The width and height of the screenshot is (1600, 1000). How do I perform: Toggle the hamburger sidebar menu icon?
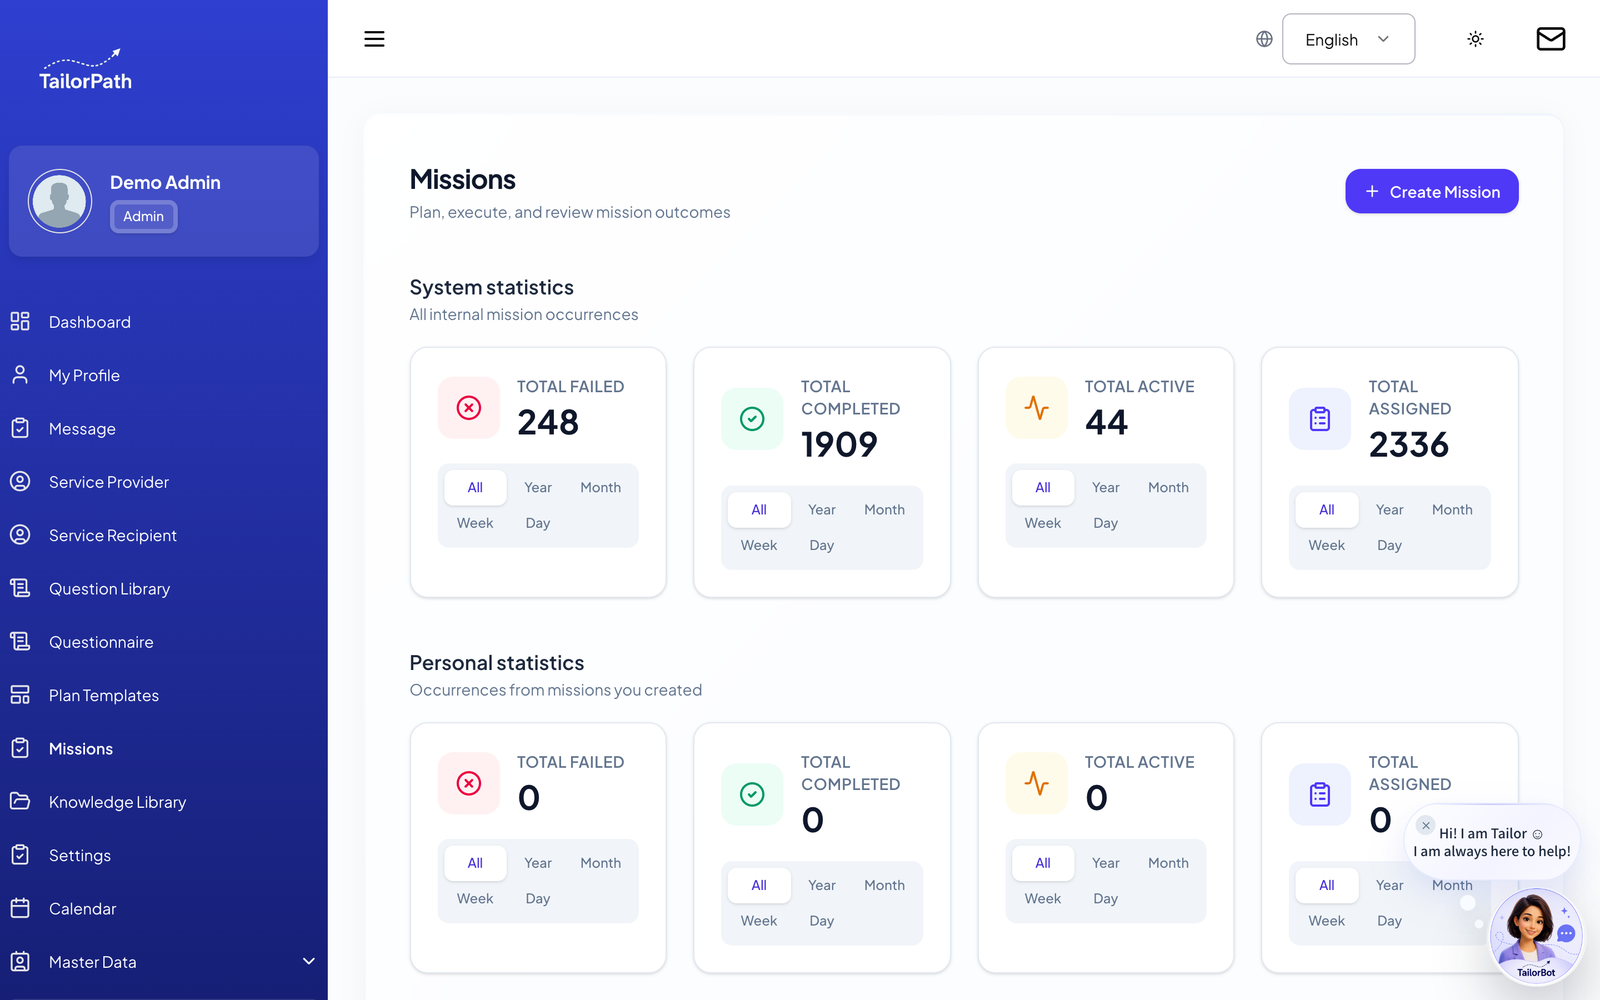pos(374,39)
